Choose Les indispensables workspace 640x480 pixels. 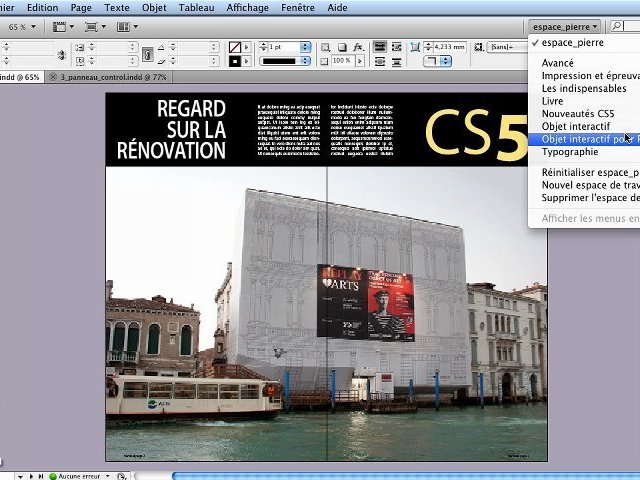[x=584, y=88]
